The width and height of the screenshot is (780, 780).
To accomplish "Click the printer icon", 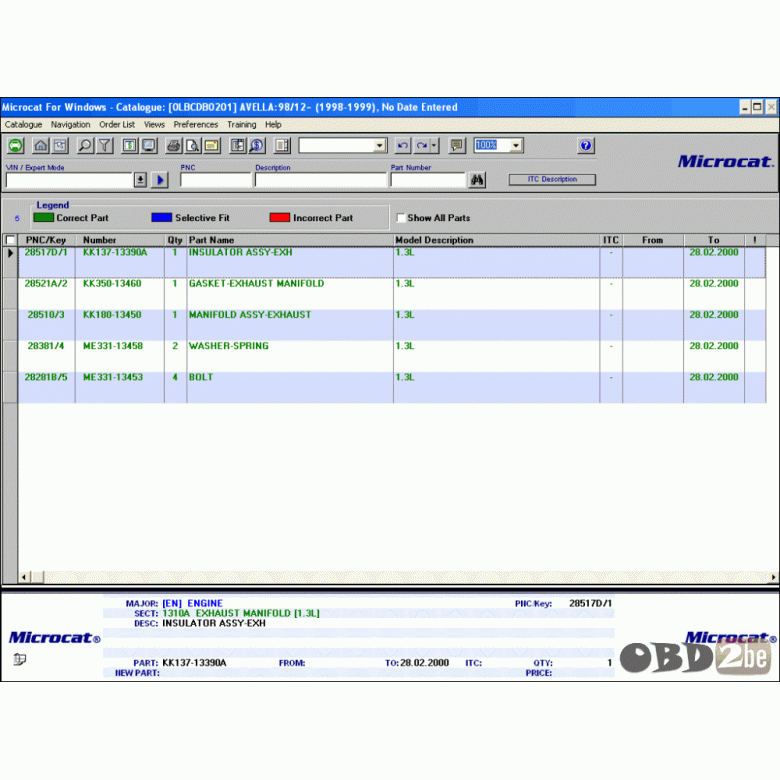I will 174,146.
